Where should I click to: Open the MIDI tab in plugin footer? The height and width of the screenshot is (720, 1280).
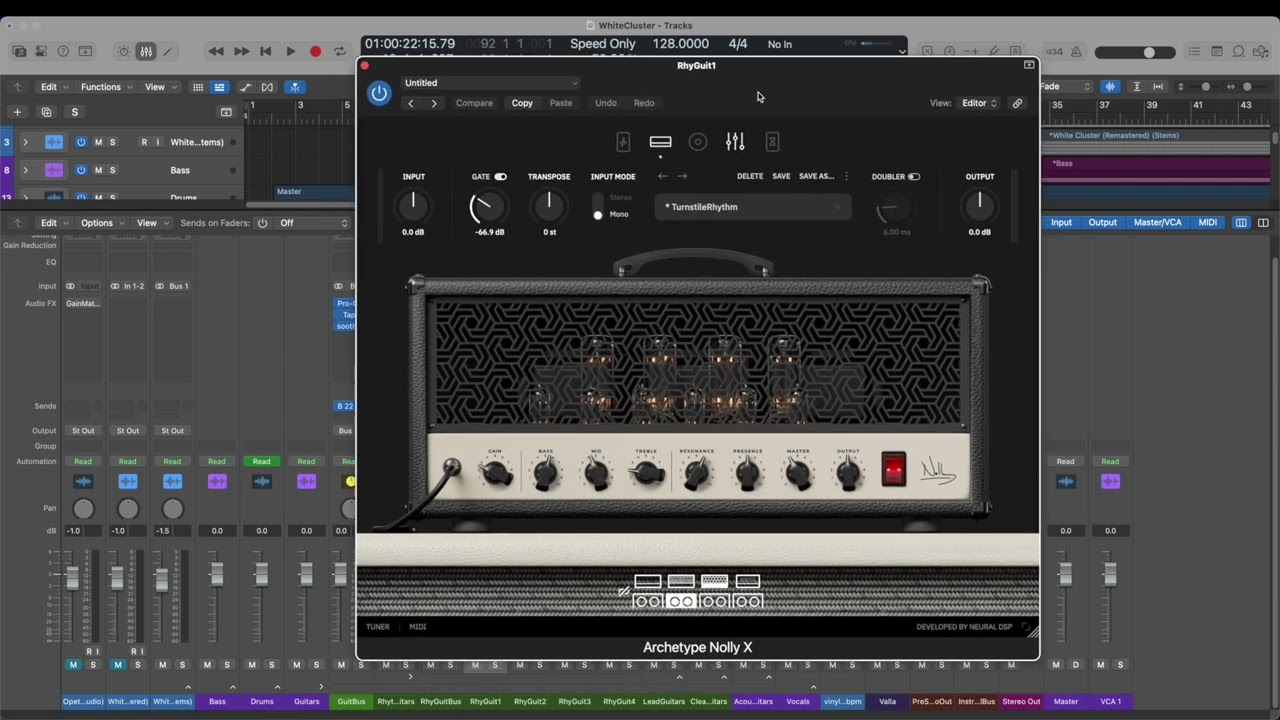pos(418,627)
